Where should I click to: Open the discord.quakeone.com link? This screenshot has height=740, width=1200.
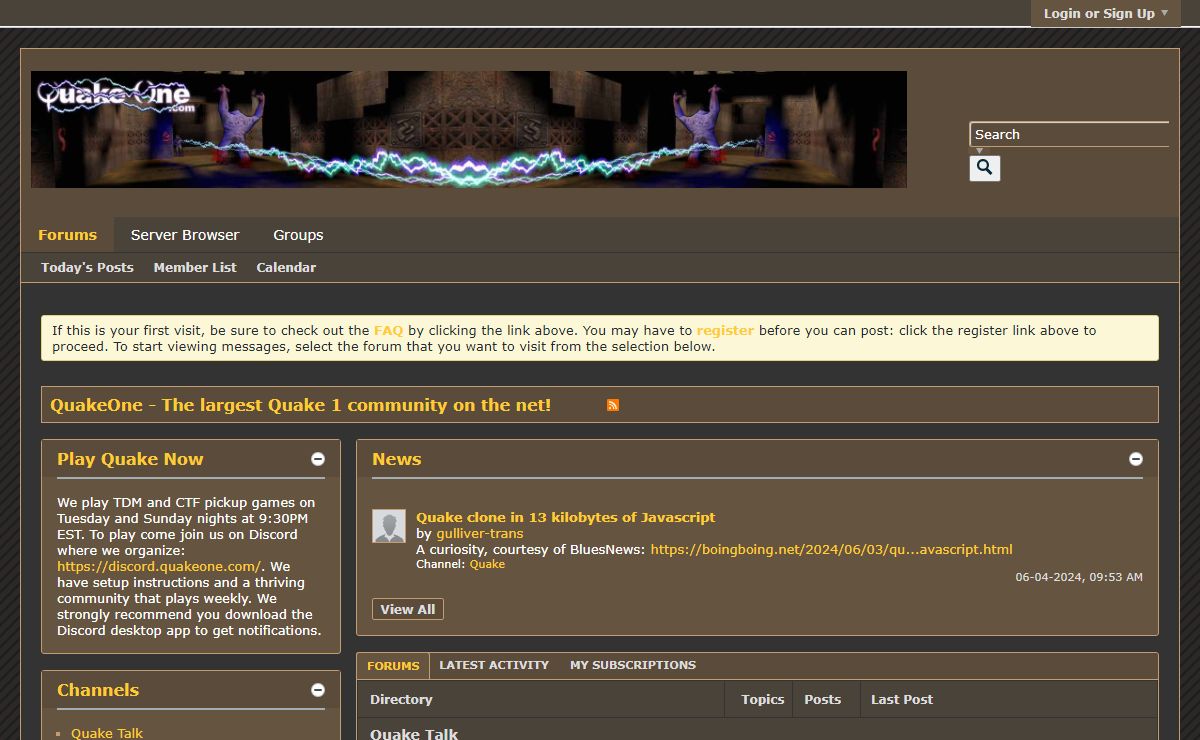point(158,566)
